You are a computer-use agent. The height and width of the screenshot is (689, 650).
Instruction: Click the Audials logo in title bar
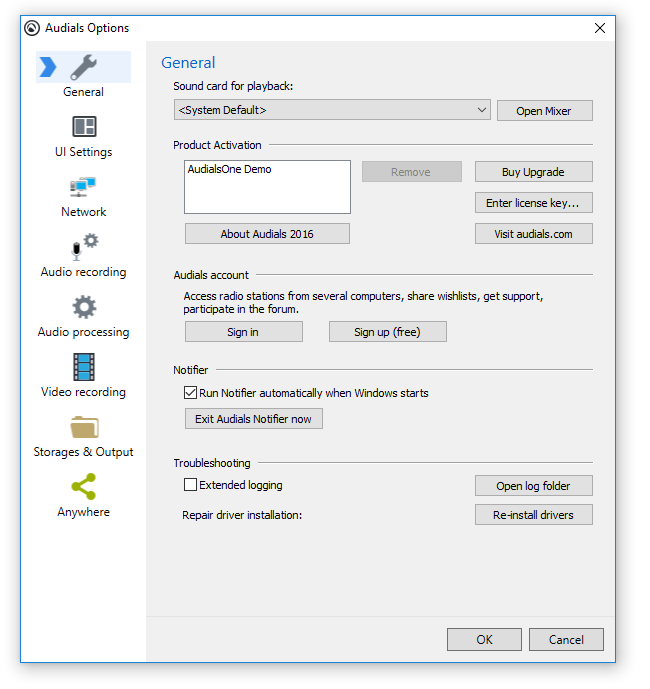(x=32, y=28)
